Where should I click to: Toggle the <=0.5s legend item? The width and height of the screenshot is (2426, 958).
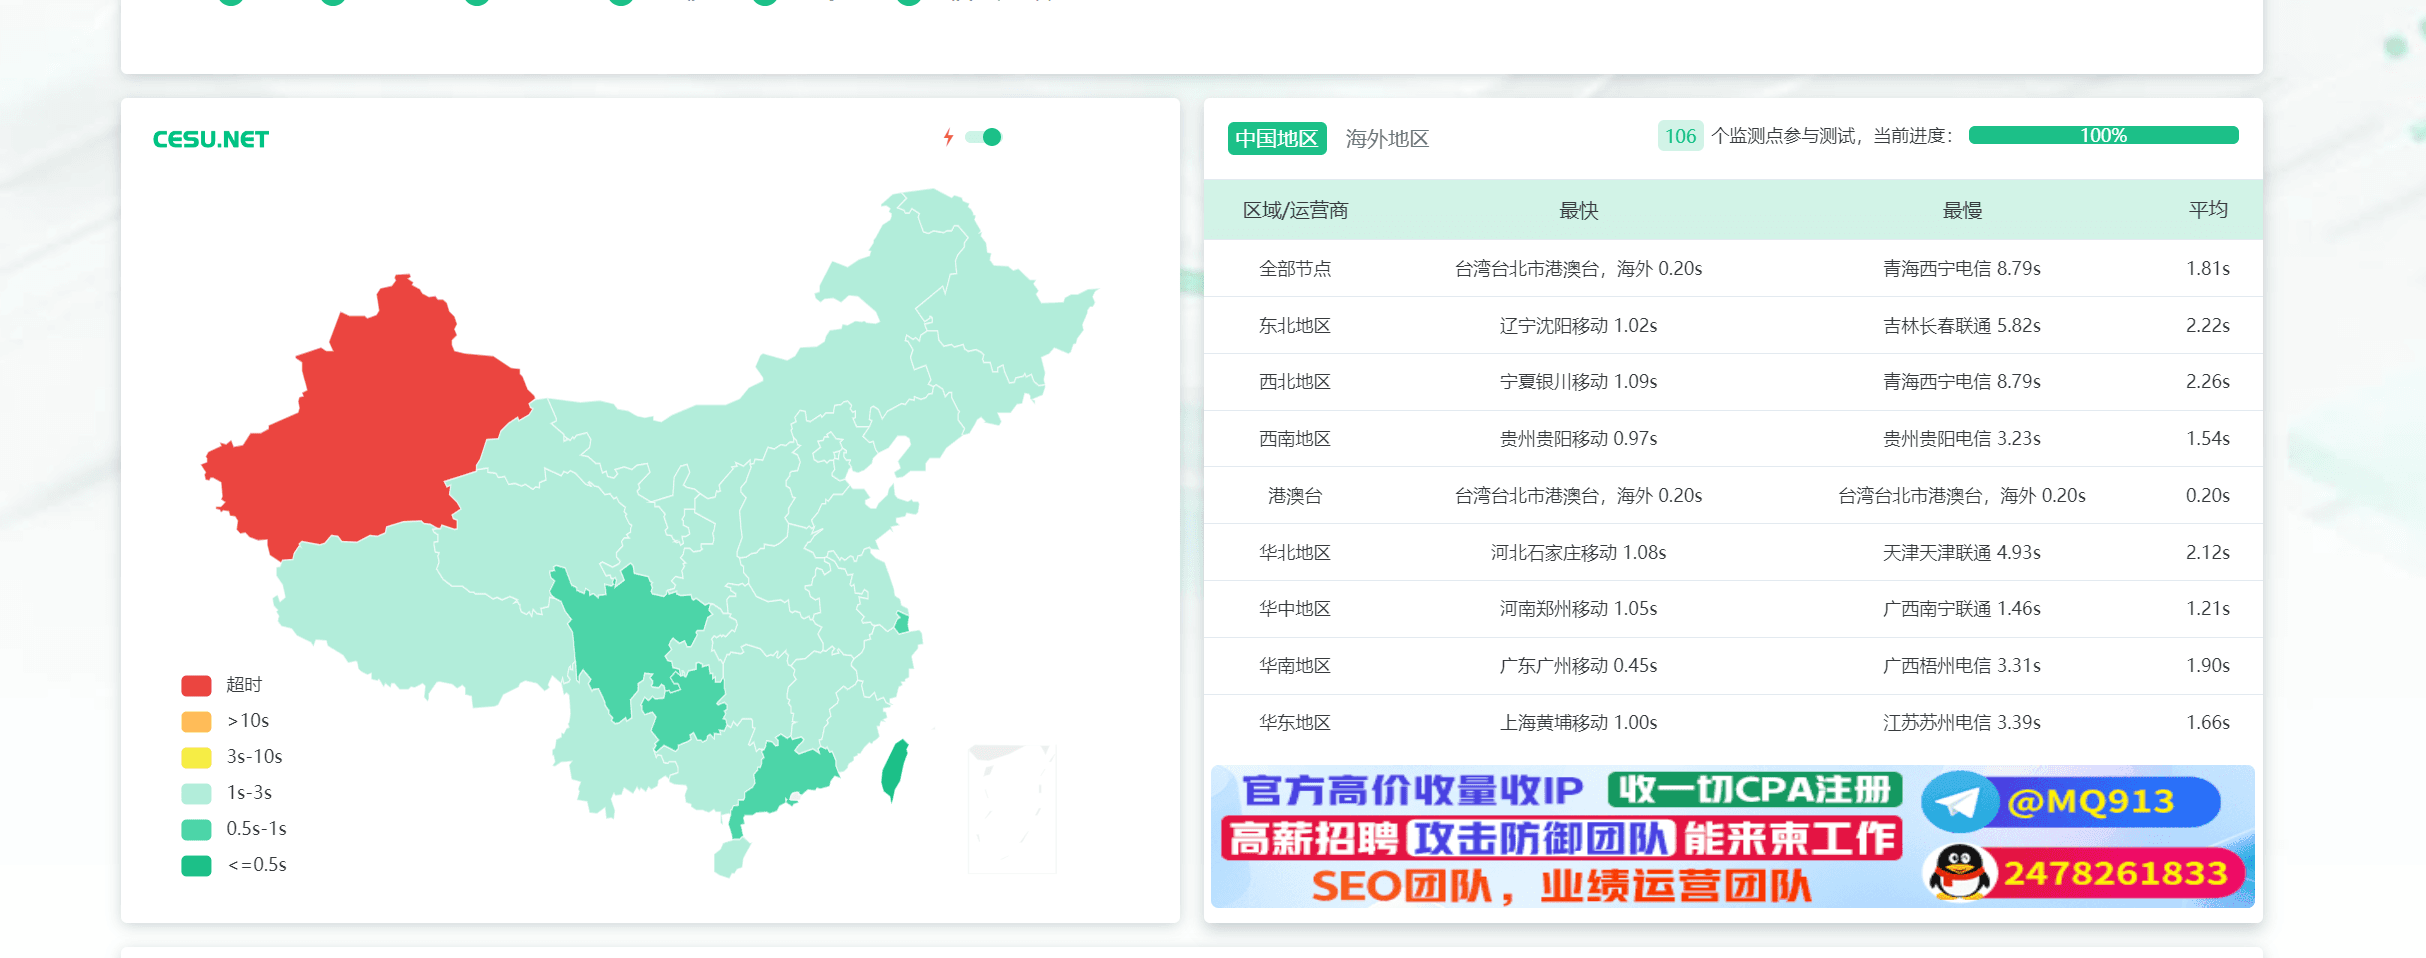pos(234,865)
